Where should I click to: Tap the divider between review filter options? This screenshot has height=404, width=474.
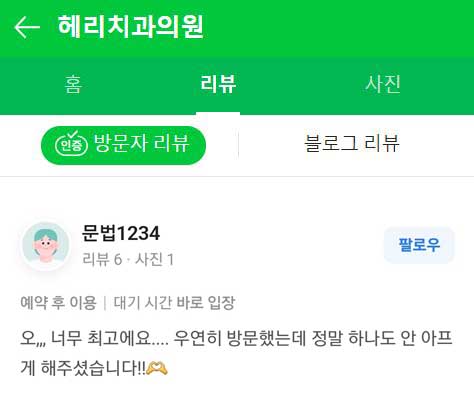(x=238, y=145)
